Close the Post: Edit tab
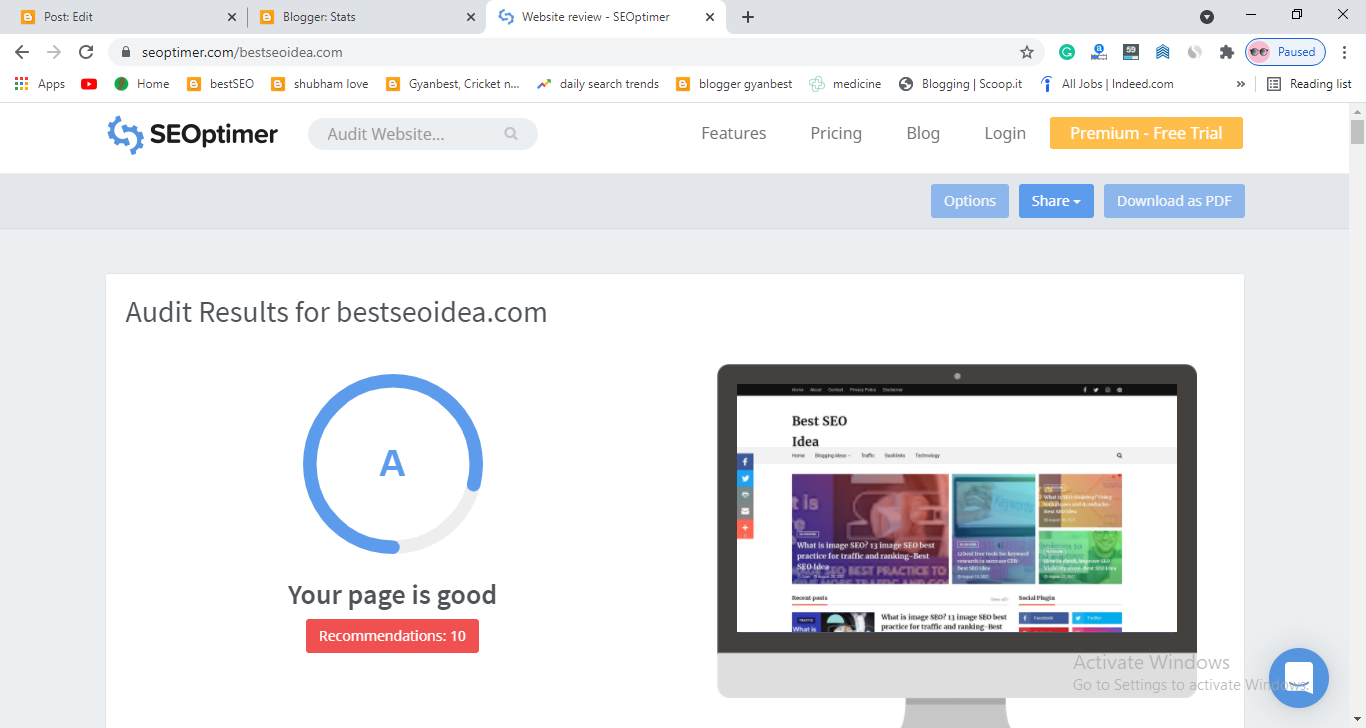 232,17
